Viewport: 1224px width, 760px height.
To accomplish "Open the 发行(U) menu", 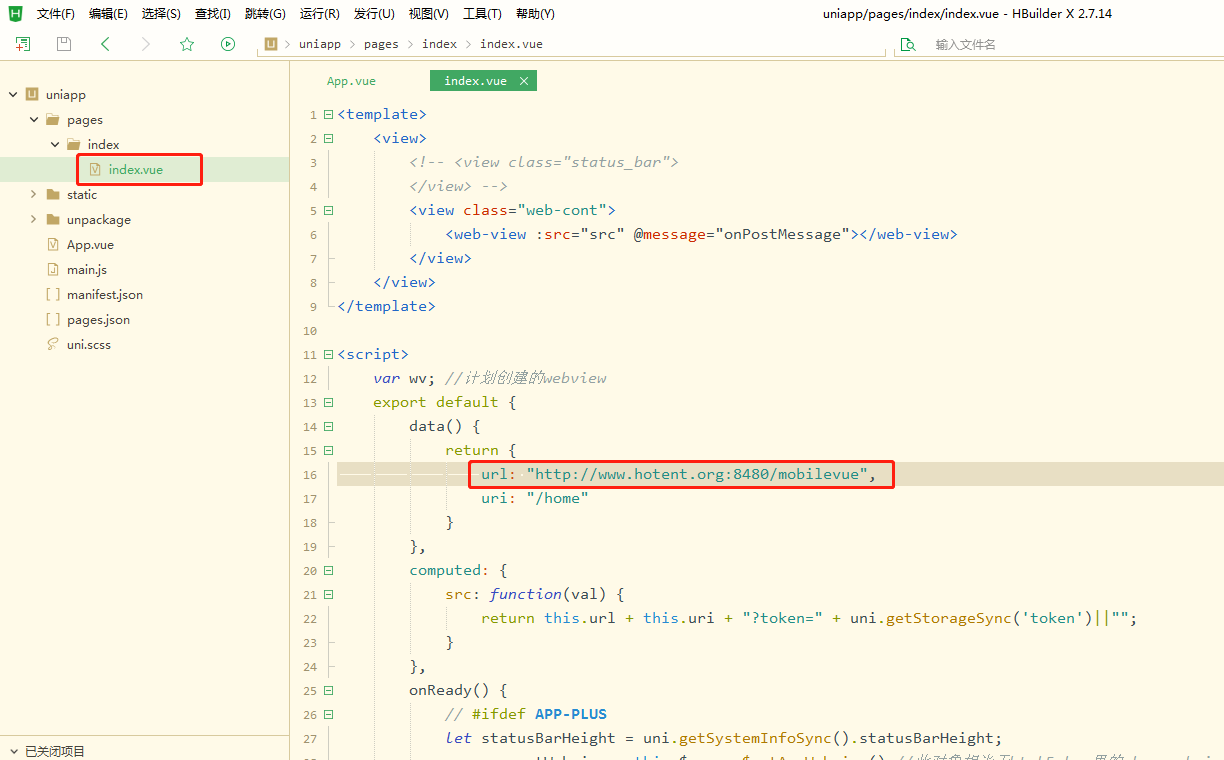I will point(374,14).
